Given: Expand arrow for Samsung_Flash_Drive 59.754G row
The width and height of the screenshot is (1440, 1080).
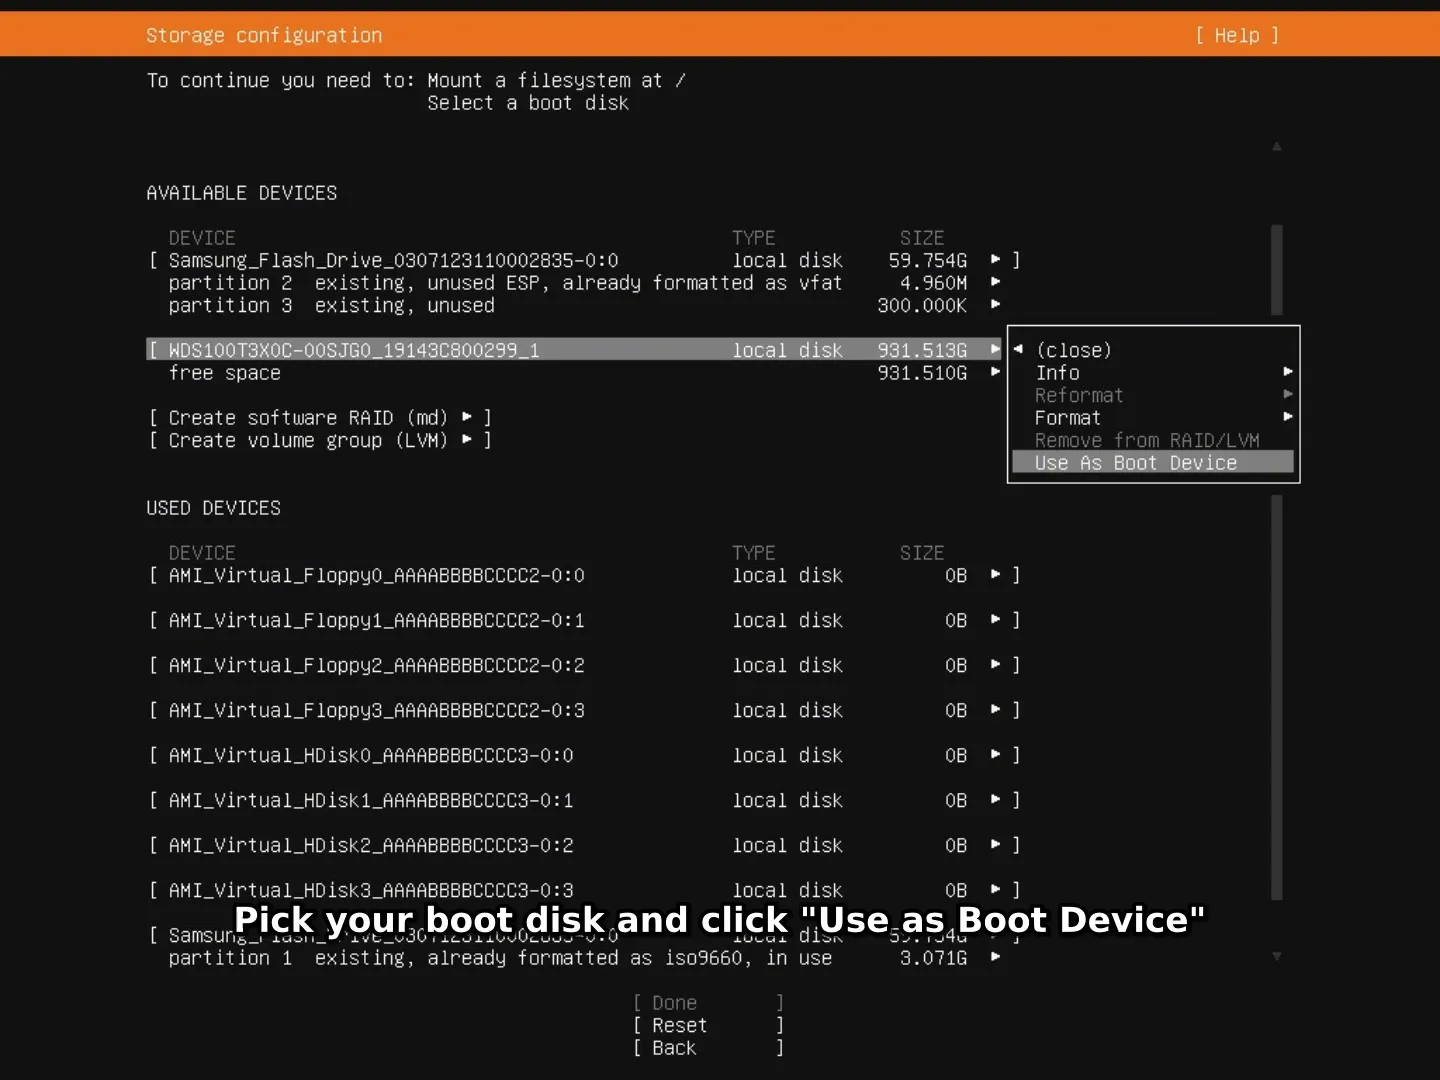Looking at the screenshot, I should click(995, 260).
